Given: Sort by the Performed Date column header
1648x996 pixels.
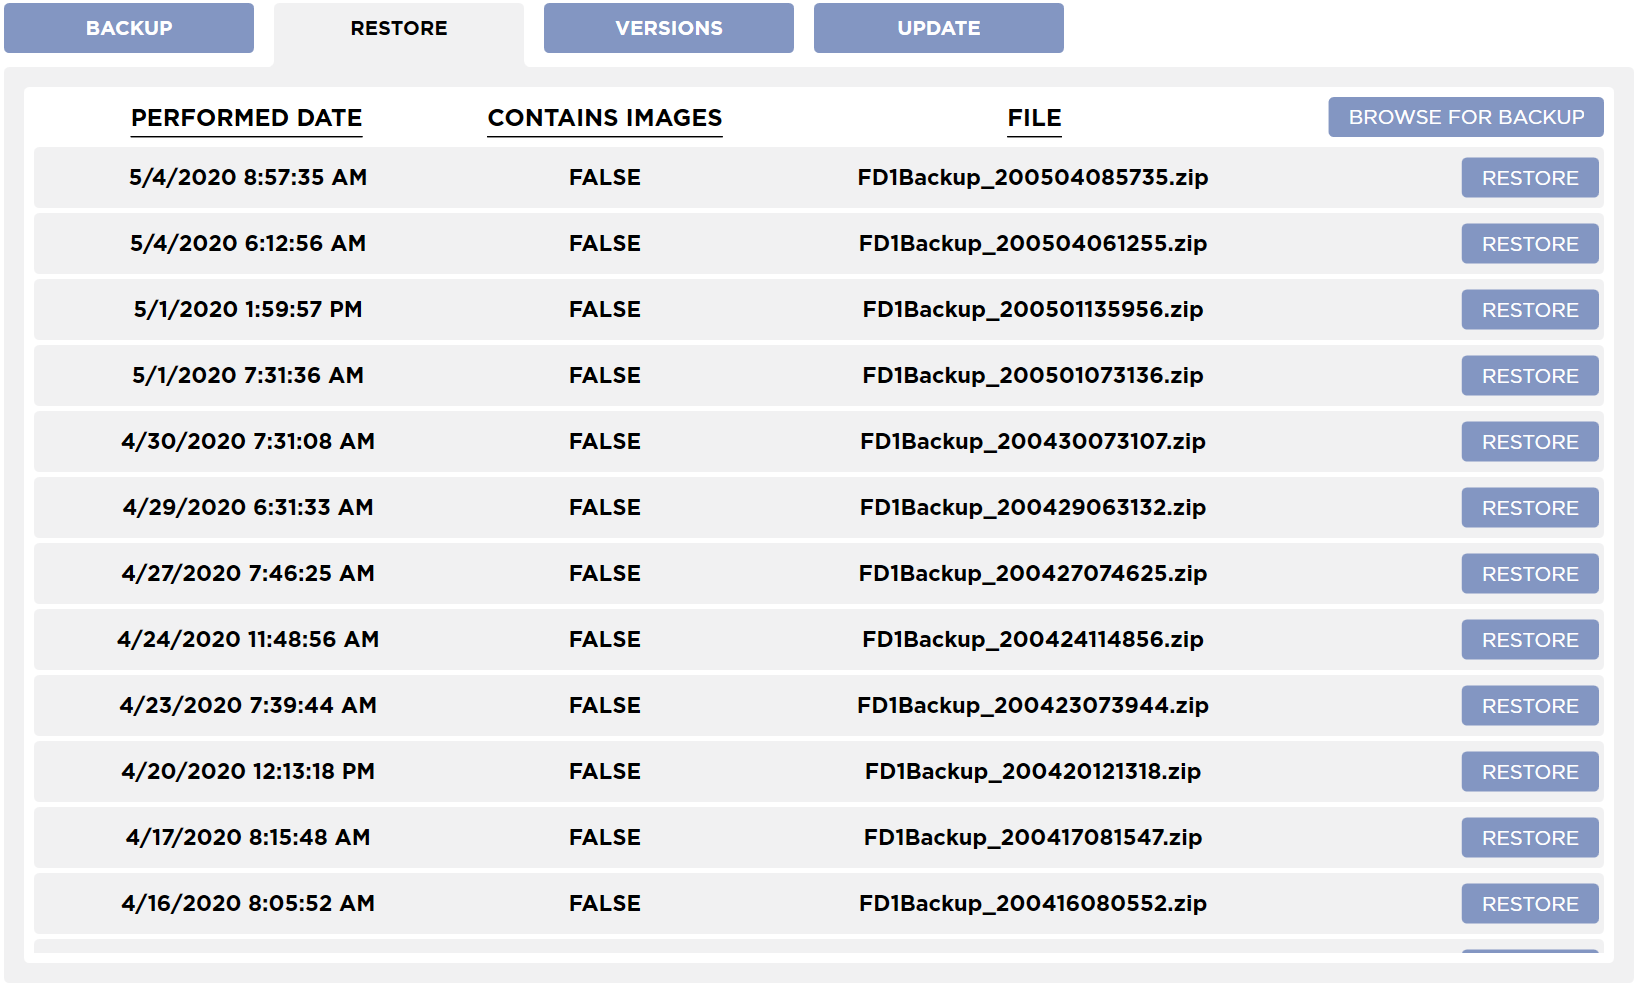Looking at the screenshot, I should point(247,118).
